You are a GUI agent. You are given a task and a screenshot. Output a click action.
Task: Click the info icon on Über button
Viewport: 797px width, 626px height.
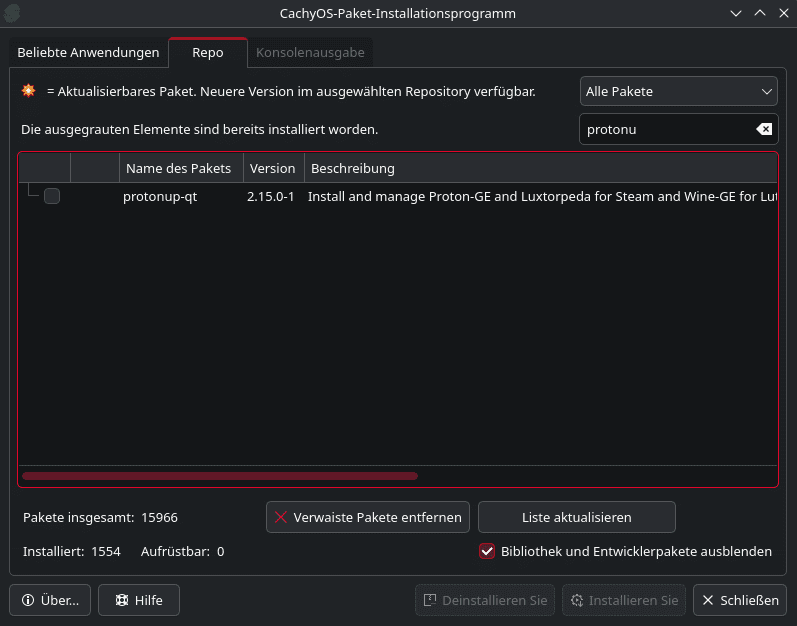click(28, 600)
